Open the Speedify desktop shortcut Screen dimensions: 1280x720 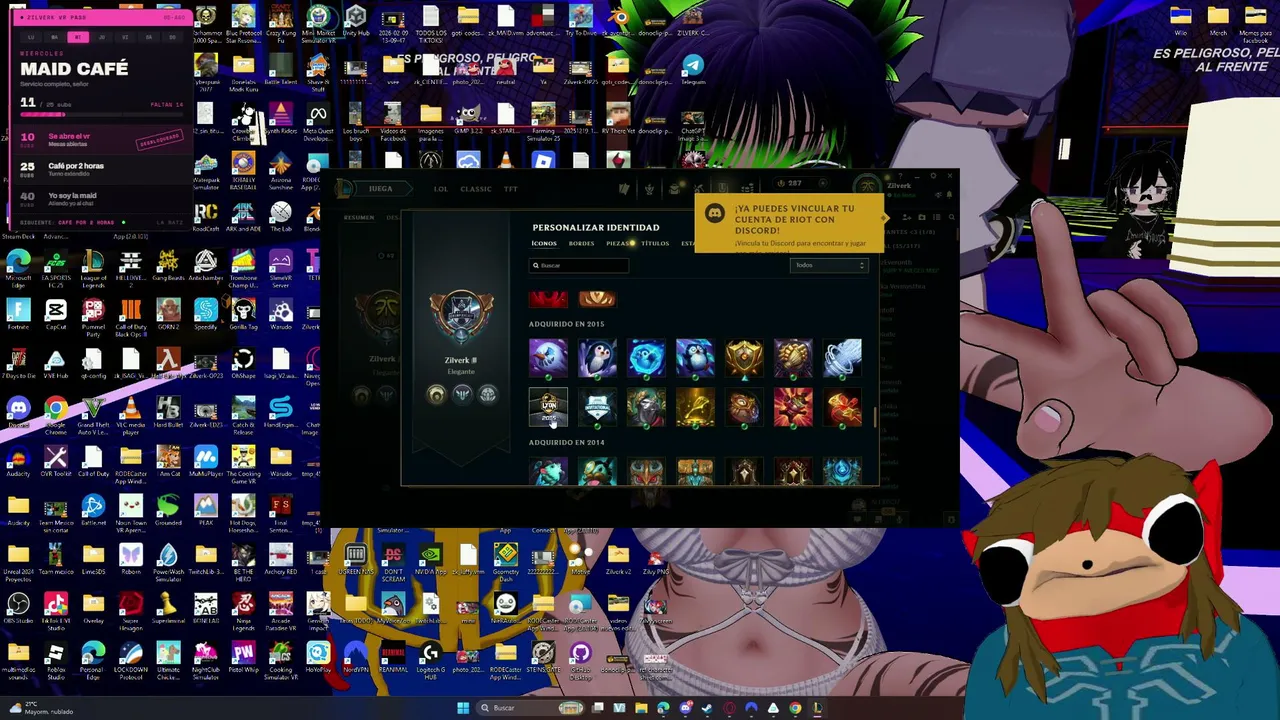[205, 315]
